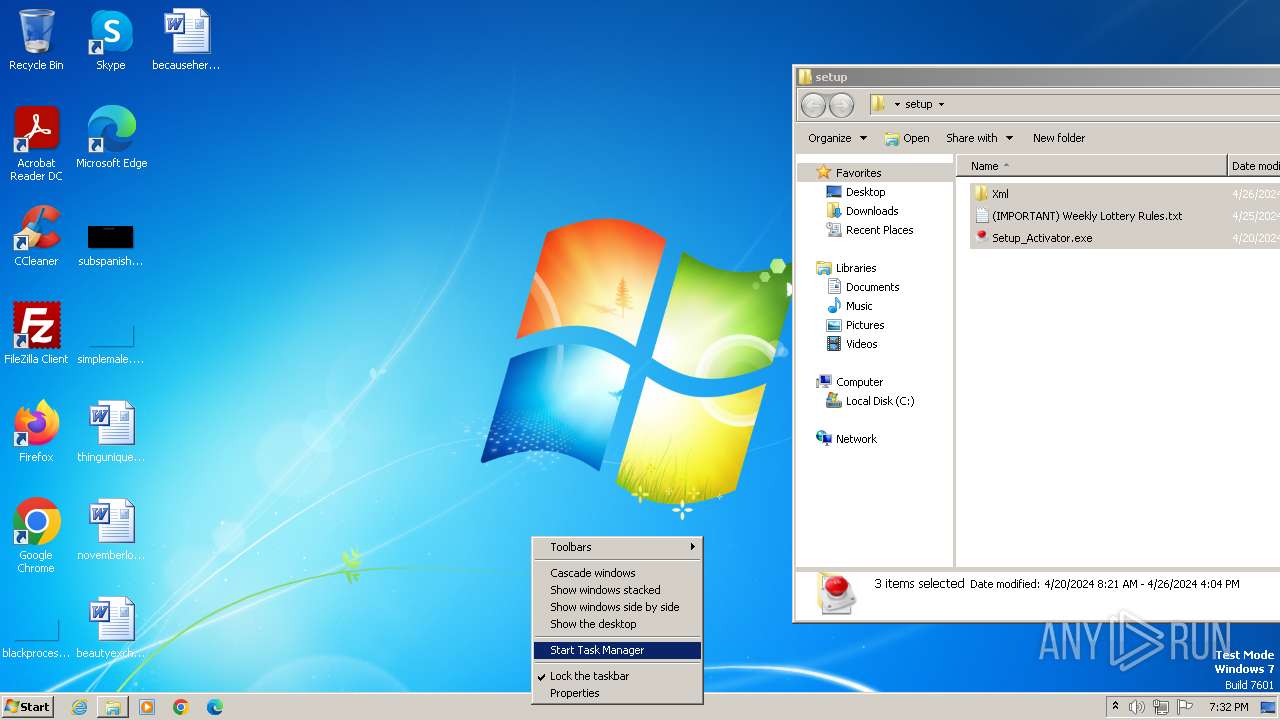
Task: Click the Explorer address bar field
Action: (x=1074, y=104)
